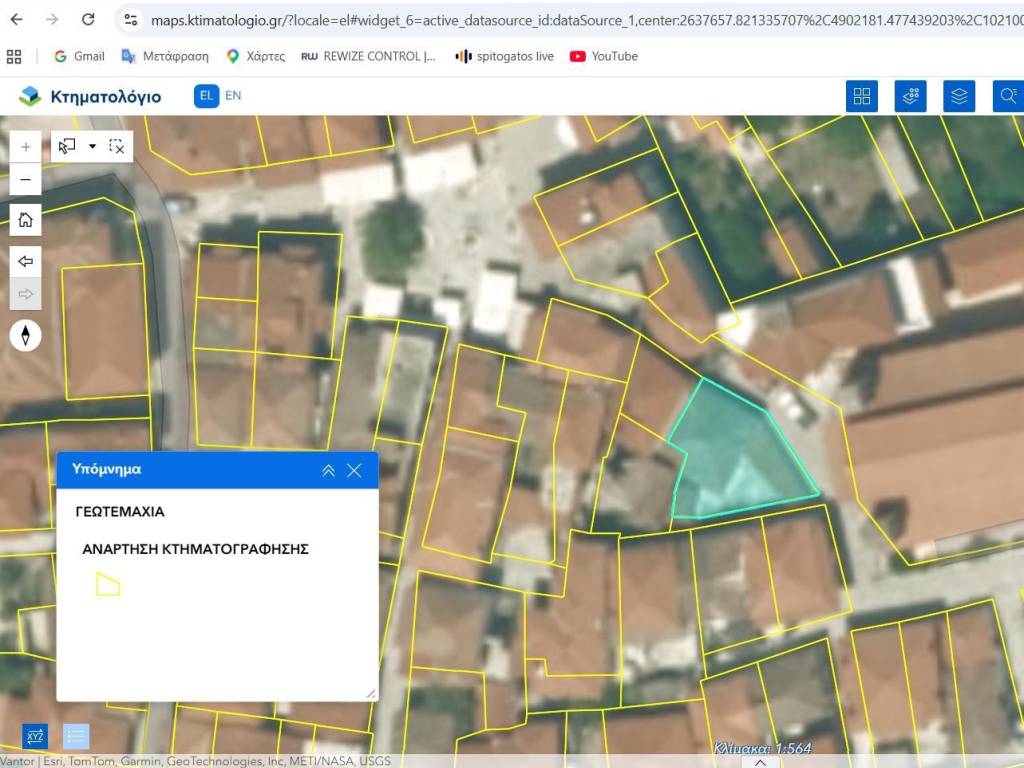Open the selection tool mode dropdown

coord(93,146)
